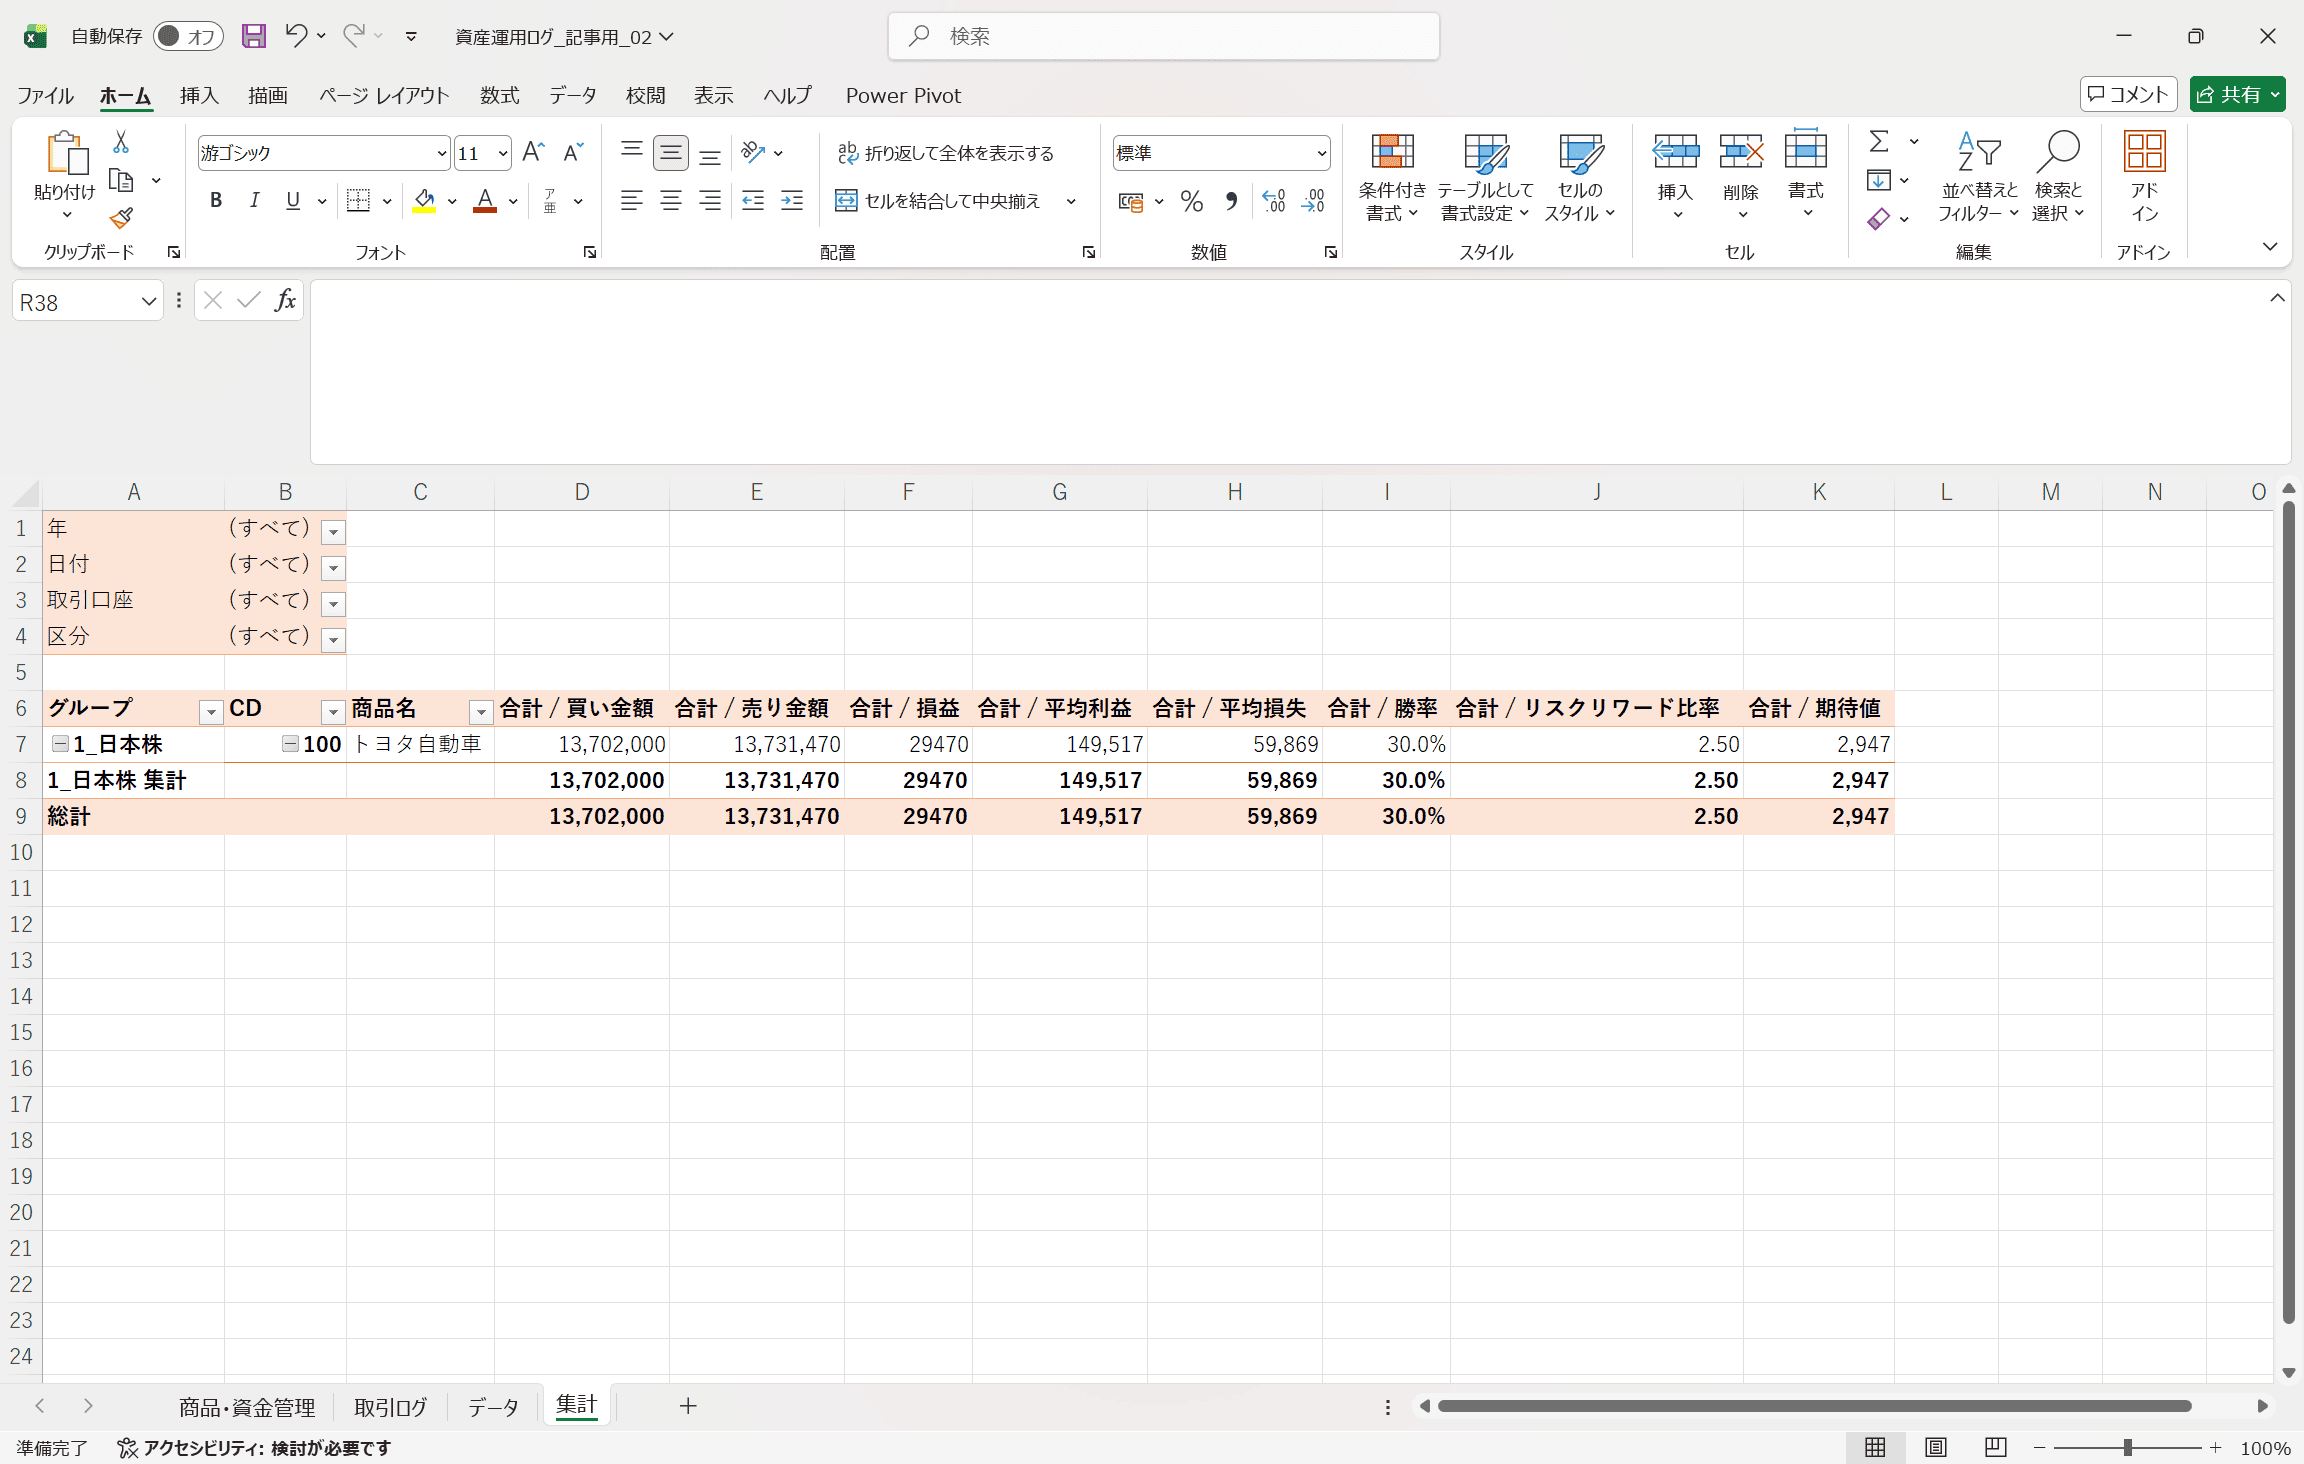Click the Merge and Center cells icon

click(x=846, y=201)
